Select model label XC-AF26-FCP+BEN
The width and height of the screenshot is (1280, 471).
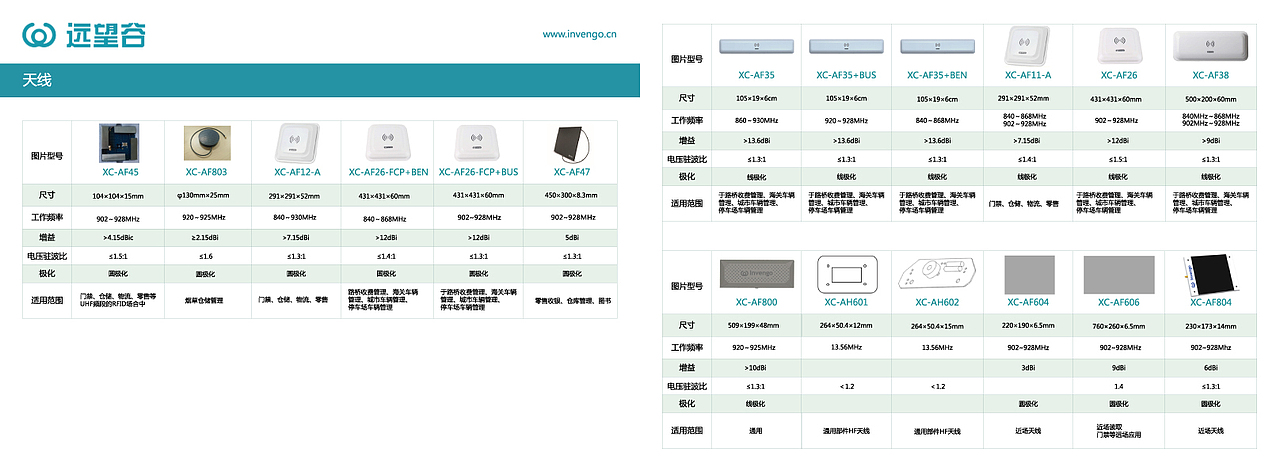(388, 172)
